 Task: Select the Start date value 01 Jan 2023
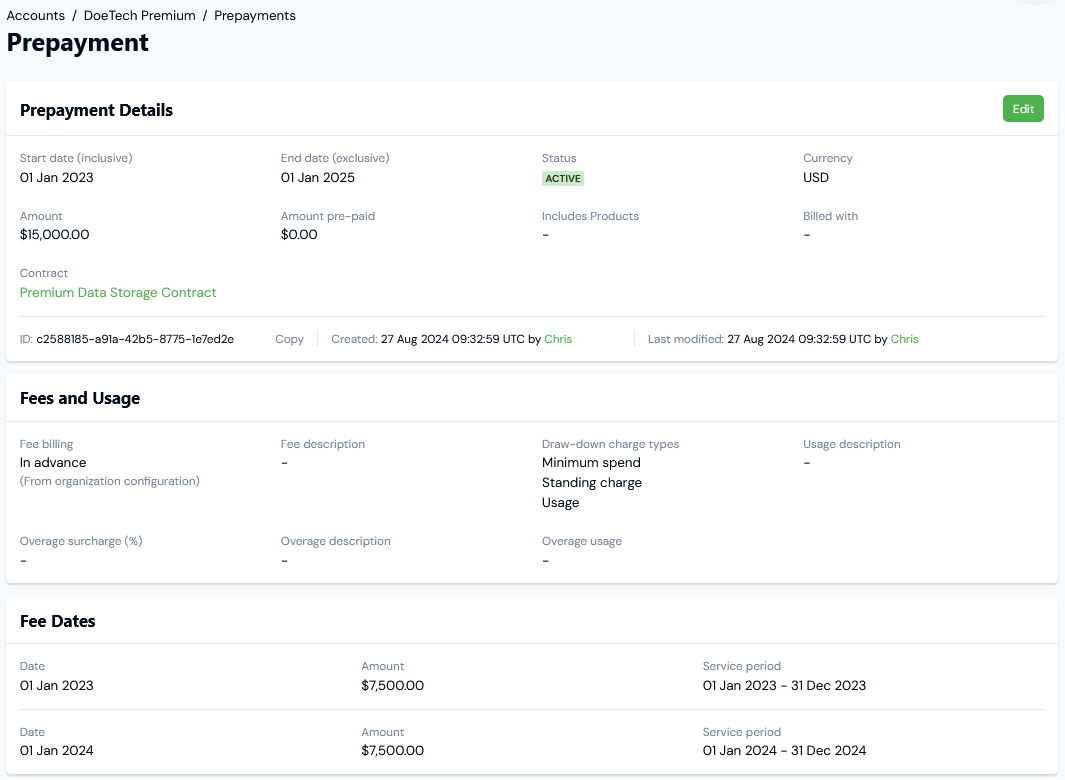pos(54,177)
